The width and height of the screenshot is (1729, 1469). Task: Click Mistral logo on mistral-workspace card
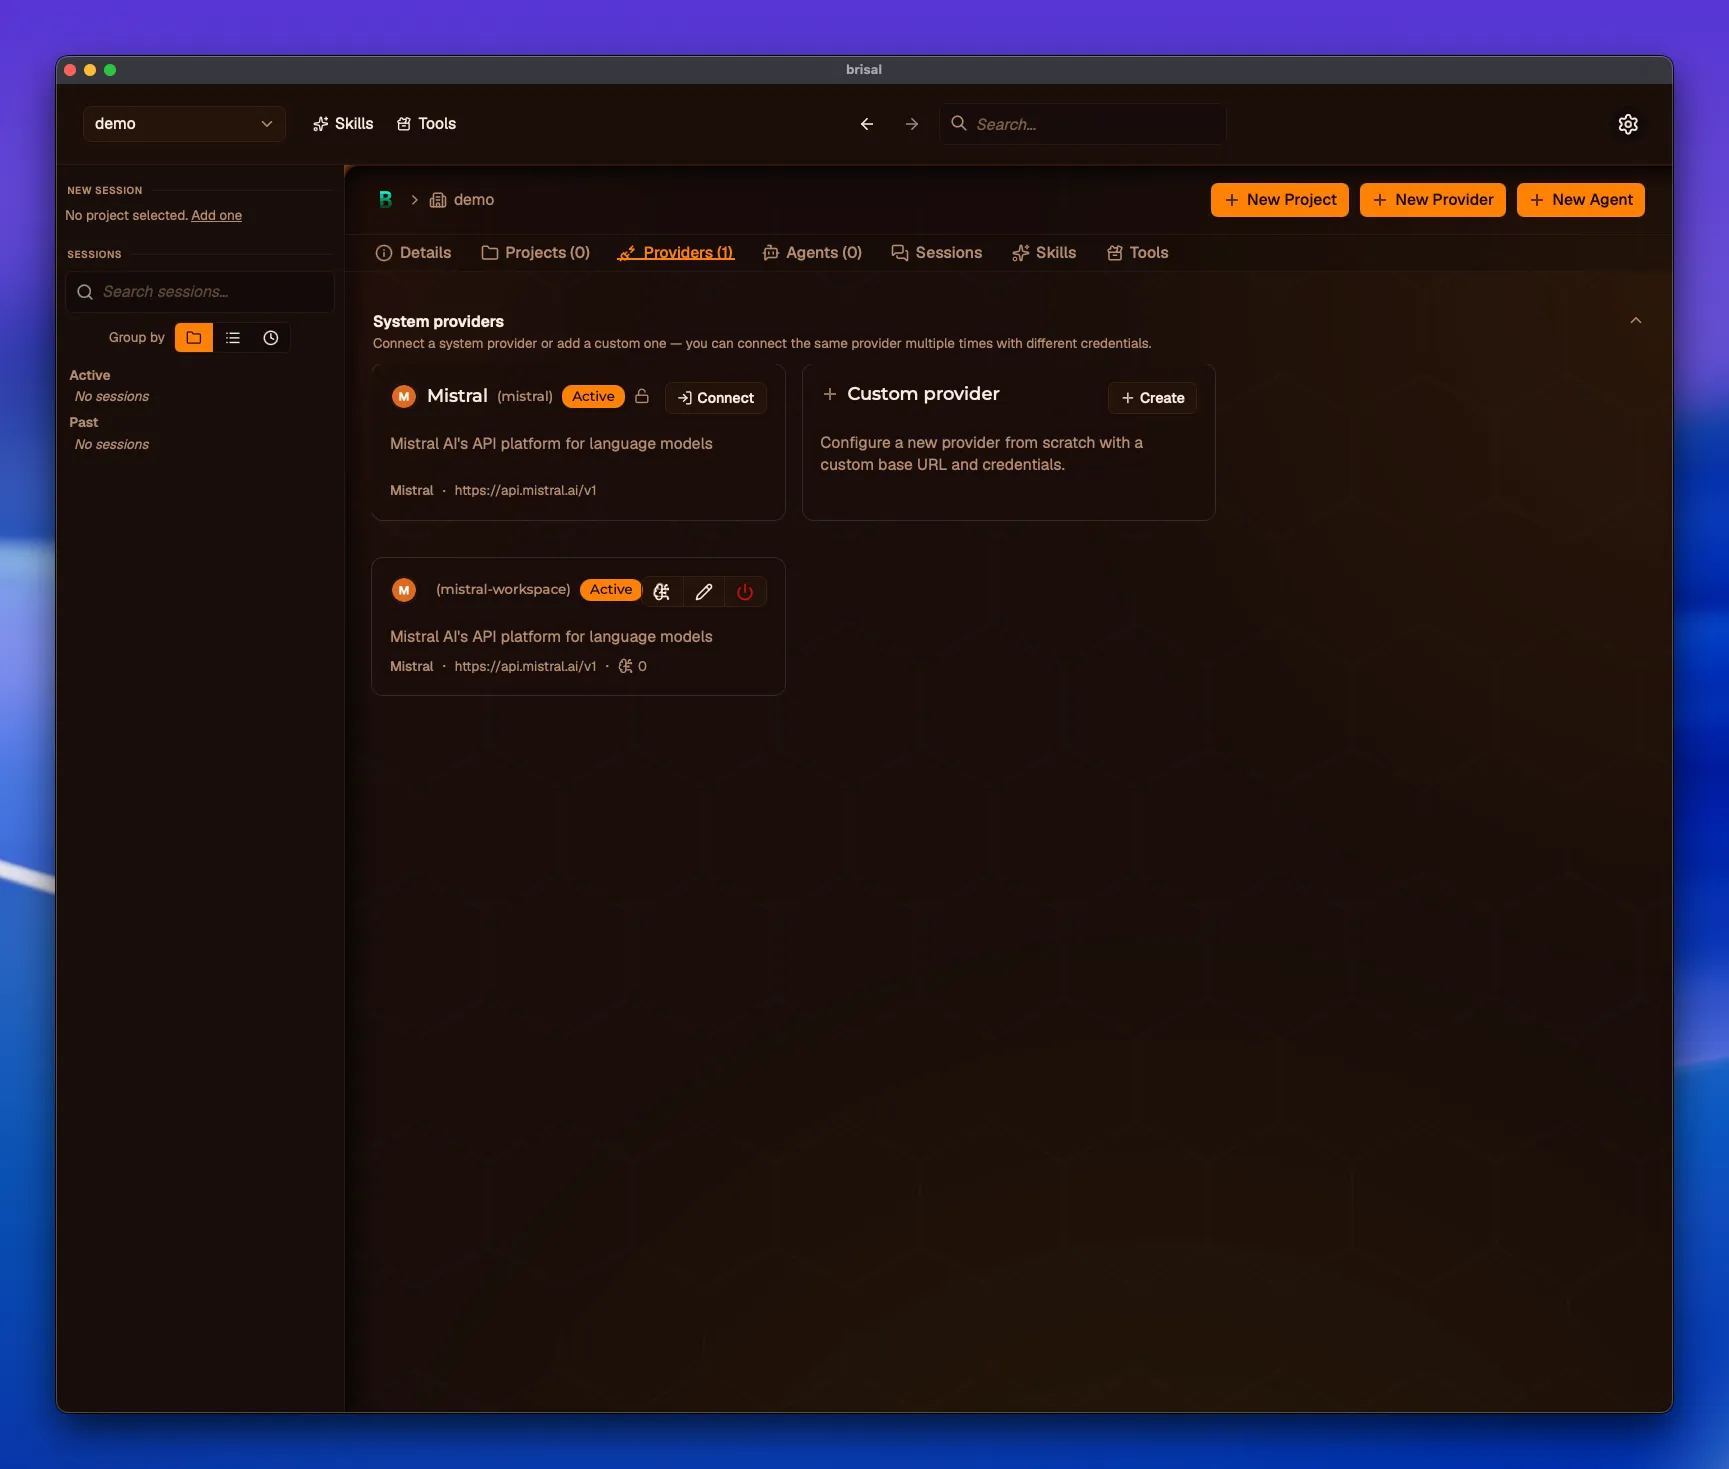pyautogui.click(x=404, y=590)
